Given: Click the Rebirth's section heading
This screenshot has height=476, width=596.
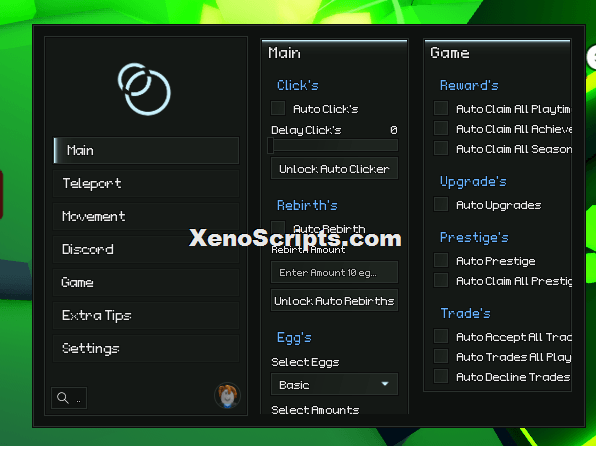Looking at the screenshot, I should 307,205.
